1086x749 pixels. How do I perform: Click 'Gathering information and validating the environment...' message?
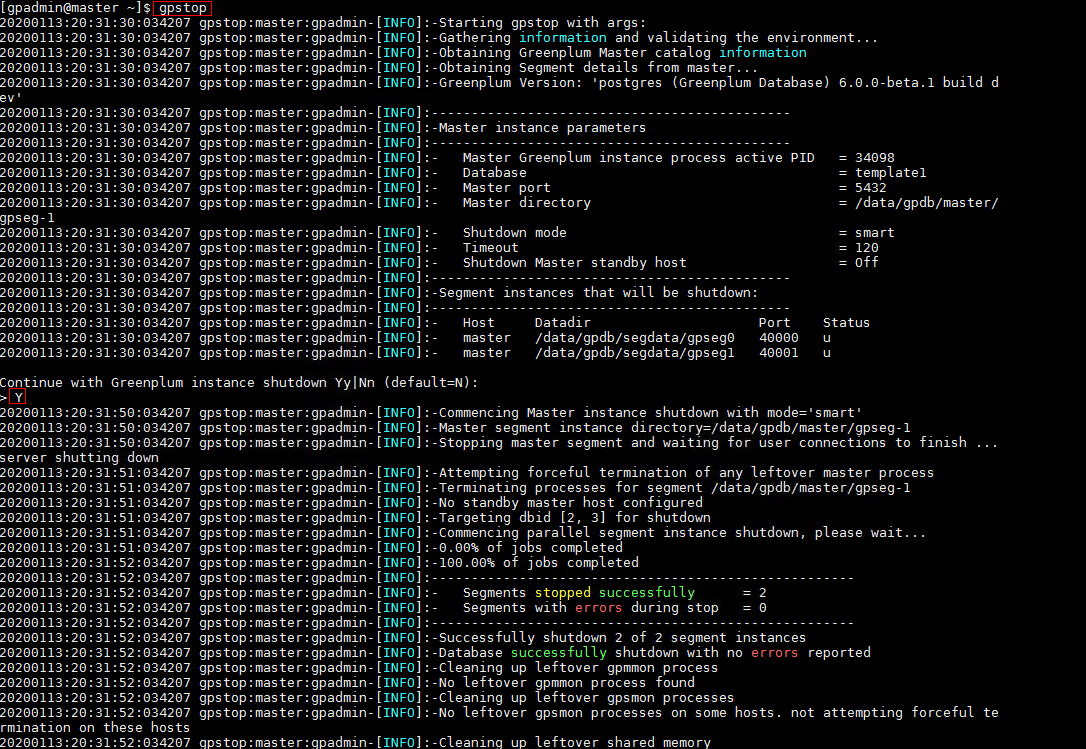[x=658, y=38]
